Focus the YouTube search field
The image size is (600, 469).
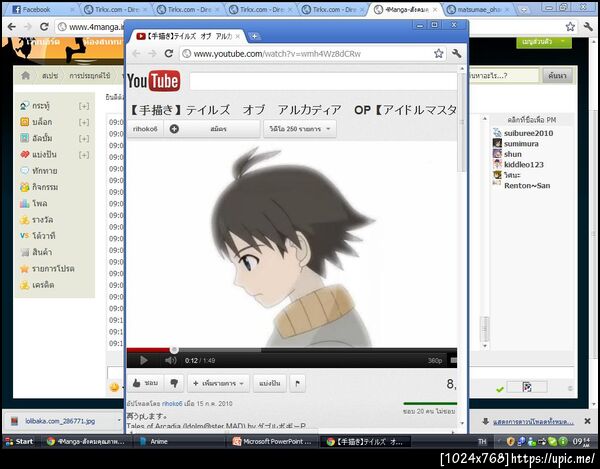coord(323,81)
